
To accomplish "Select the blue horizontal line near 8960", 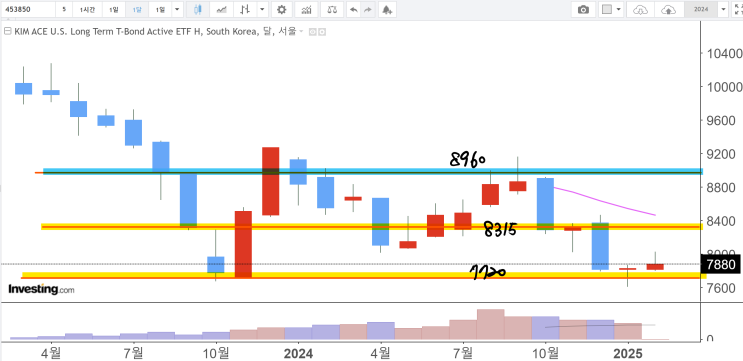I will click(372, 171).
